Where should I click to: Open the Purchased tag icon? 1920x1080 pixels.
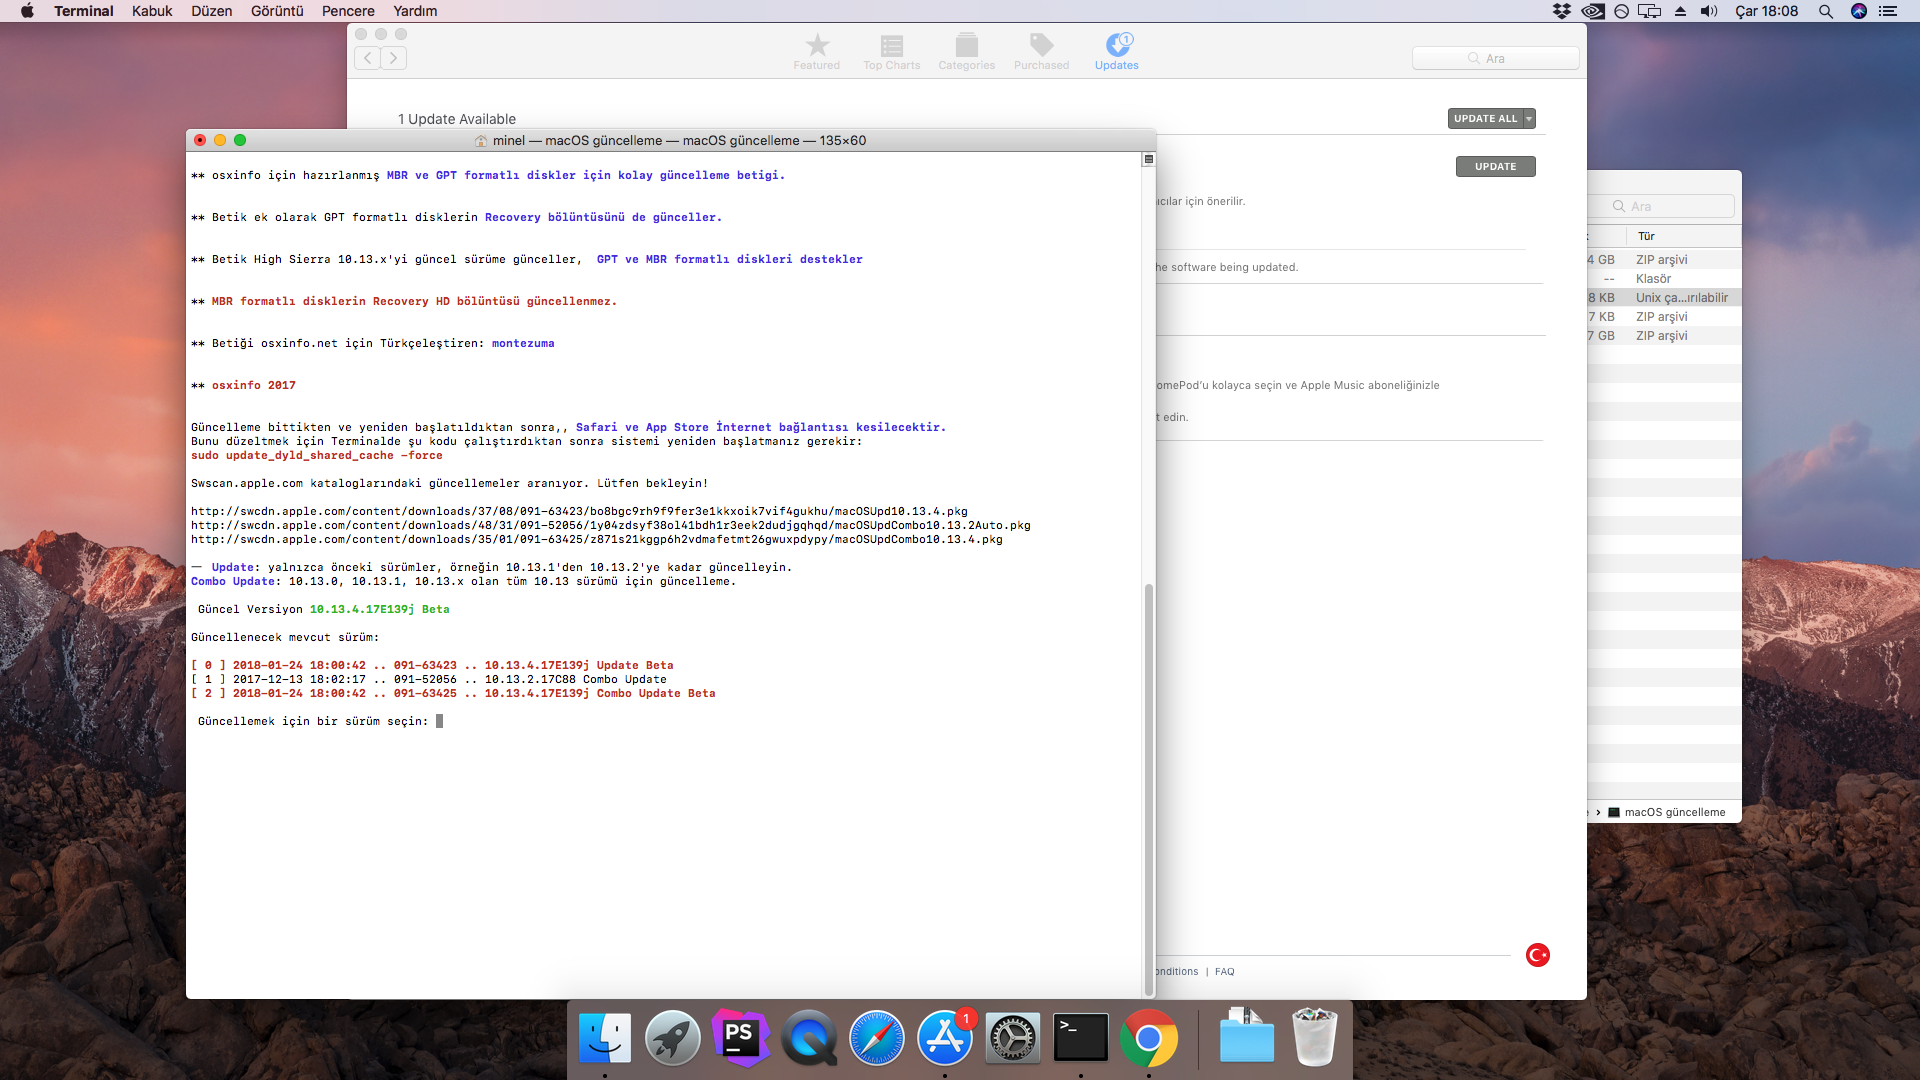tap(1041, 51)
